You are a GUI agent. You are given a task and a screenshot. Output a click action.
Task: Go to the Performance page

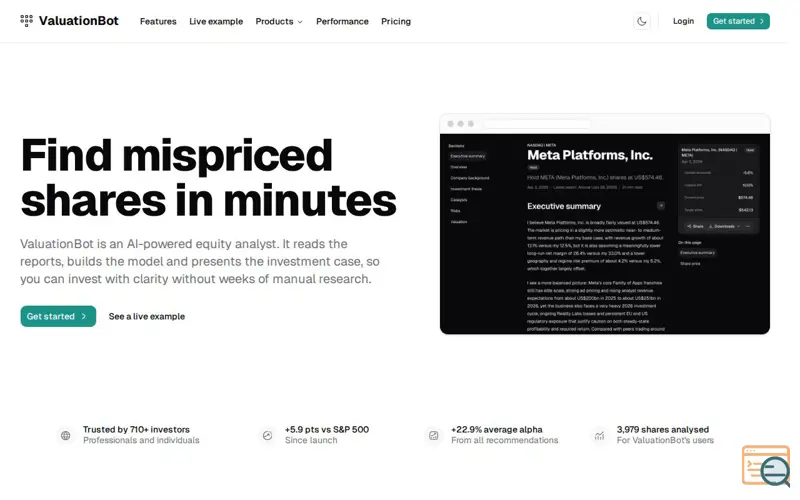pos(342,21)
